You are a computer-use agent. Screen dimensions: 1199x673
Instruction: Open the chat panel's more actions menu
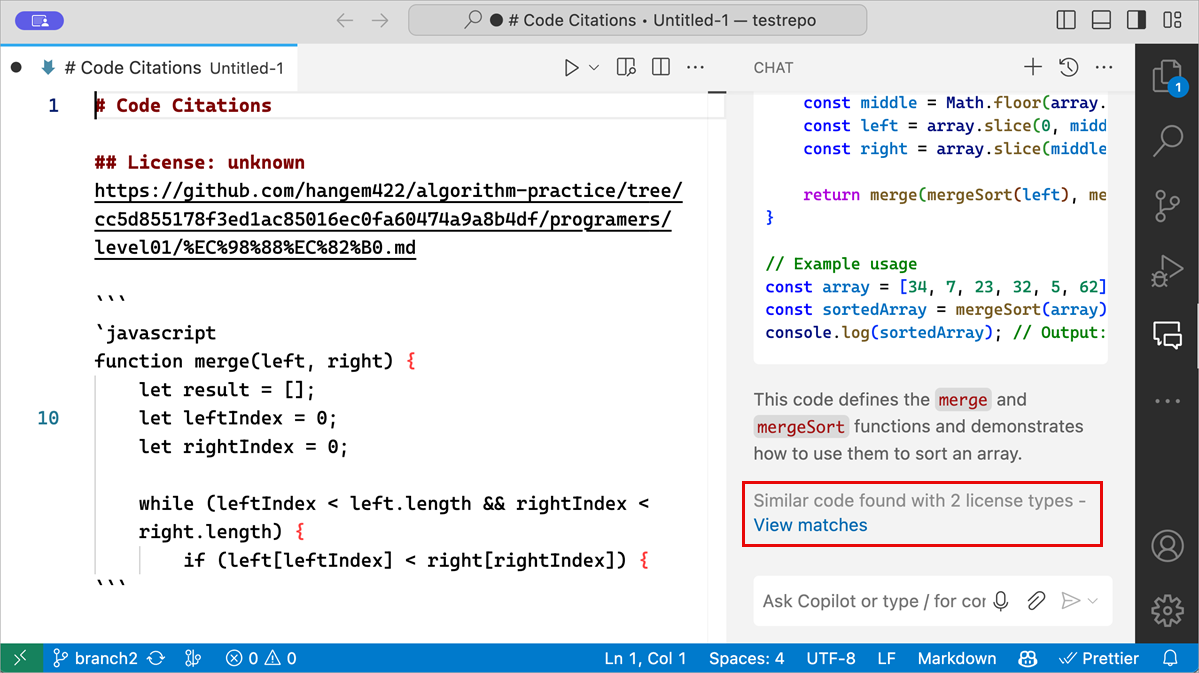coord(1103,67)
